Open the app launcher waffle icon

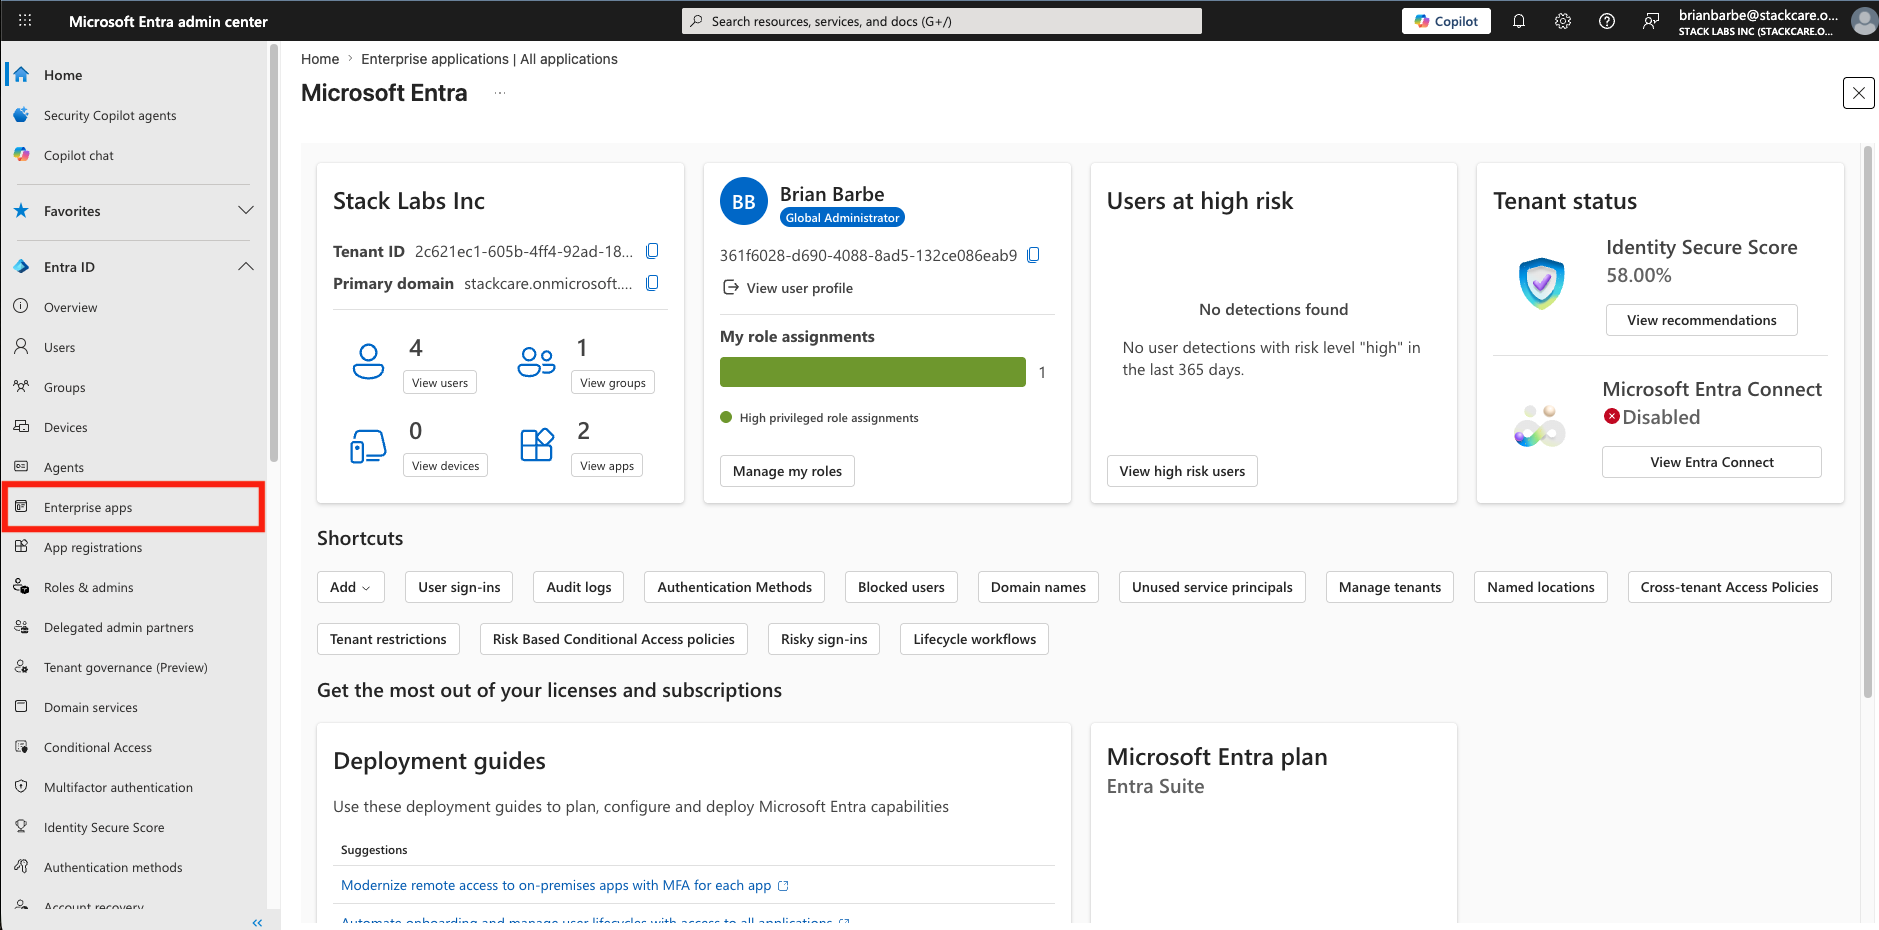pos(25,20)
